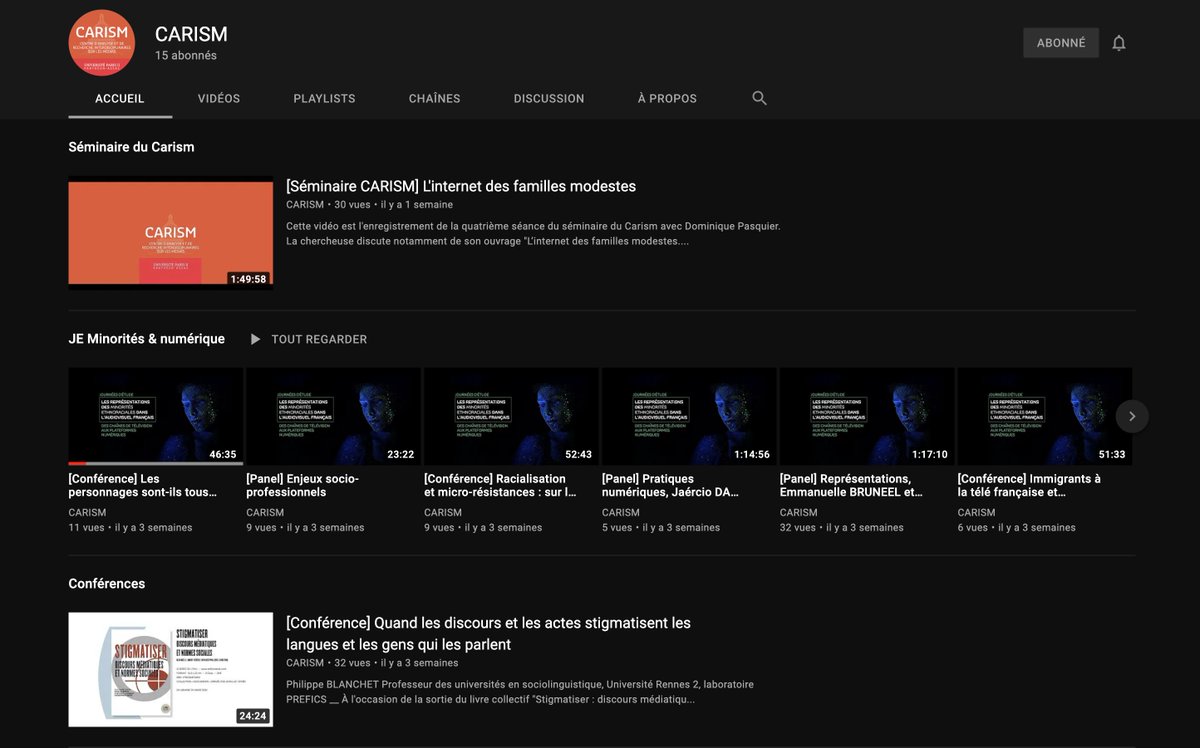This screenshot has width=1200, height=748.
Task: Open Immigrants à la télé française title
Action: [1029, 485]
